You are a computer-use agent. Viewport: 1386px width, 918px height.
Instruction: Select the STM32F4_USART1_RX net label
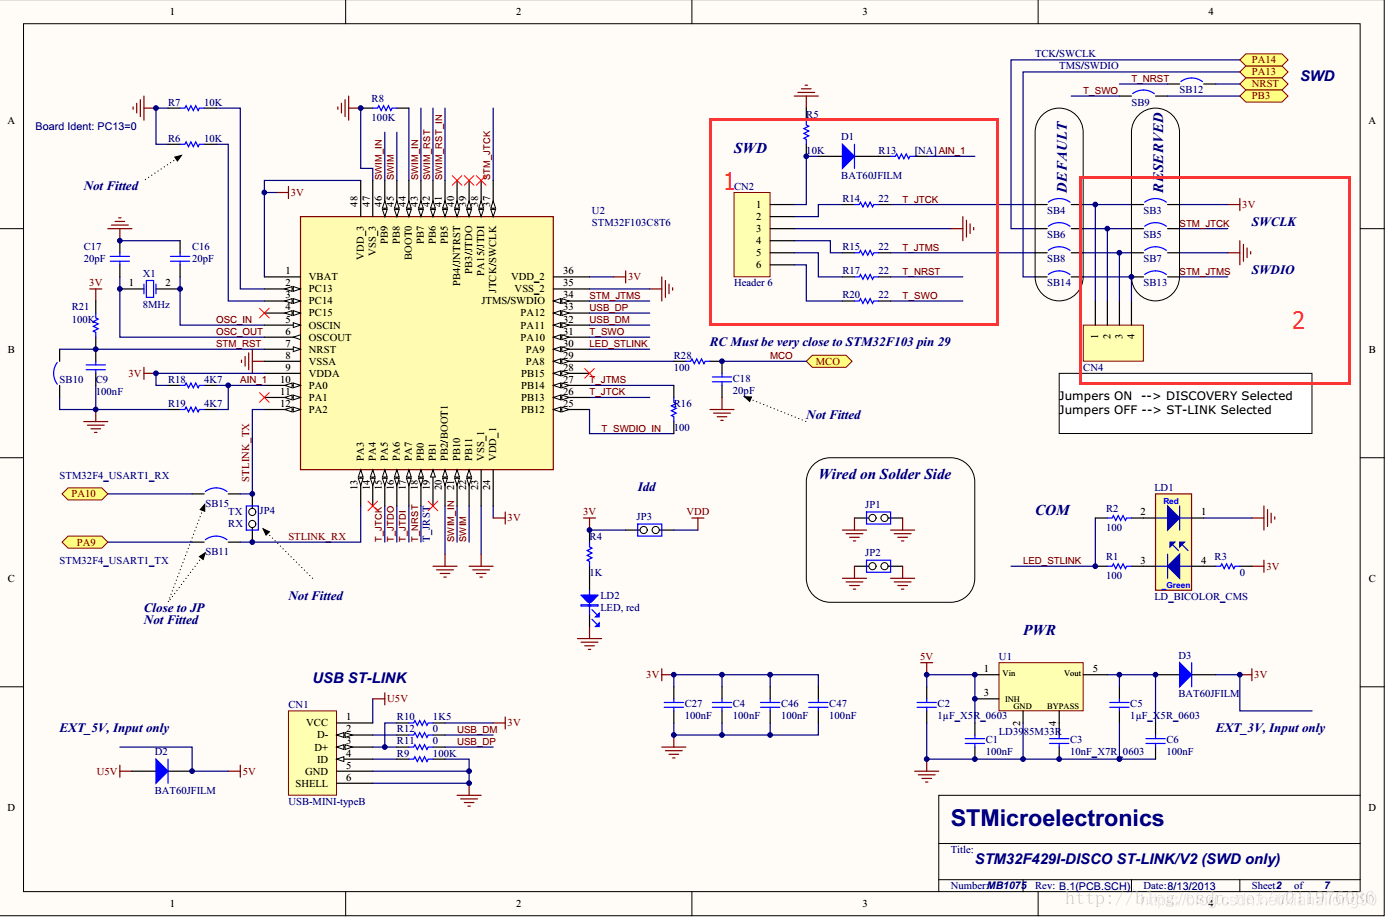114,476
